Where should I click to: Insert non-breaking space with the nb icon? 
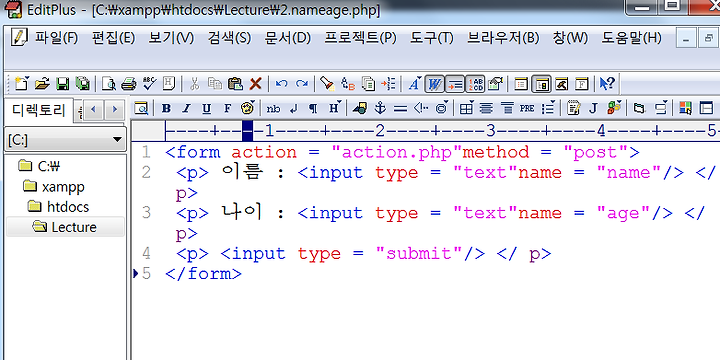pos(273,108)
